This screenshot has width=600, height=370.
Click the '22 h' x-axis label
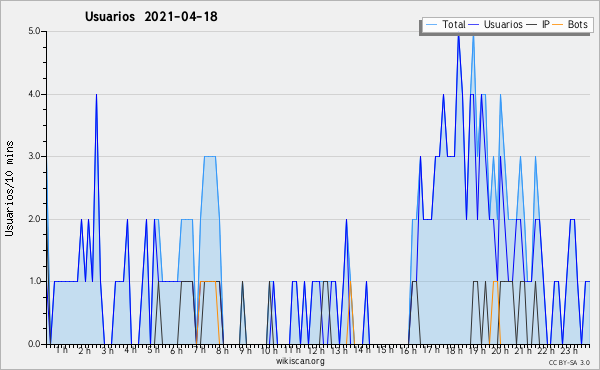(x=546, y=350)
